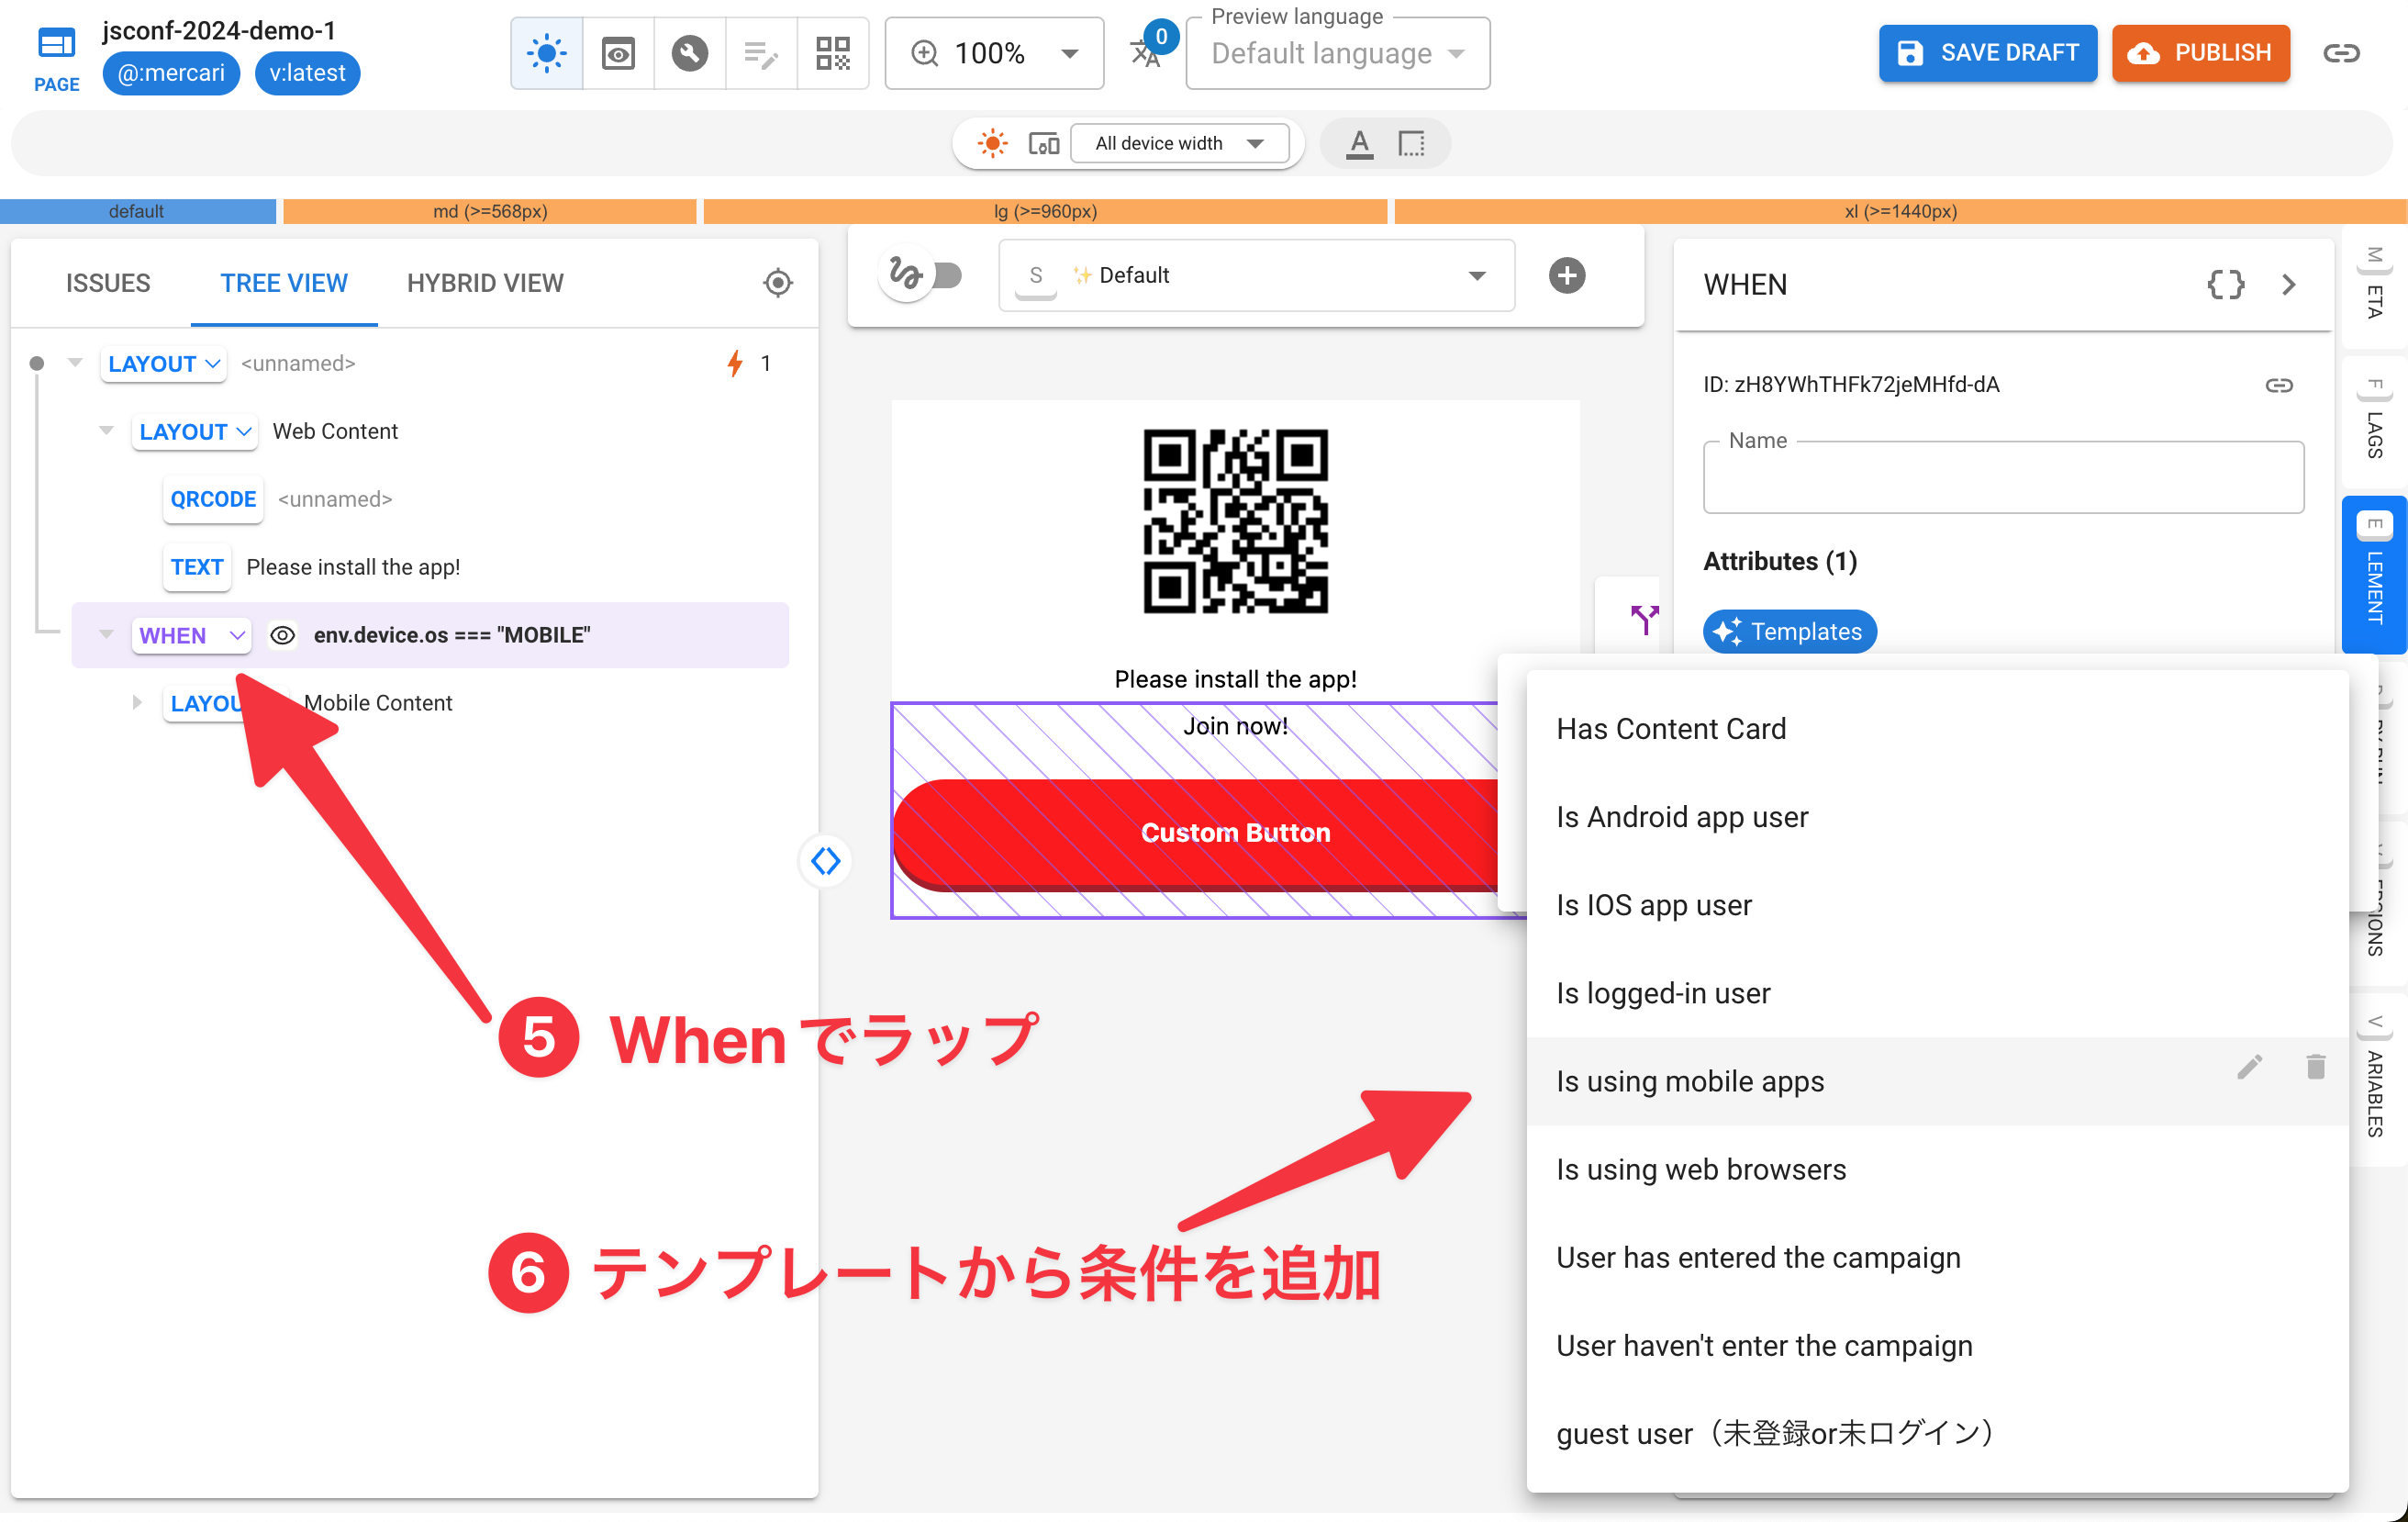
Task: Click the plus button beside Default selector
Action: (x=1567, y=275)
